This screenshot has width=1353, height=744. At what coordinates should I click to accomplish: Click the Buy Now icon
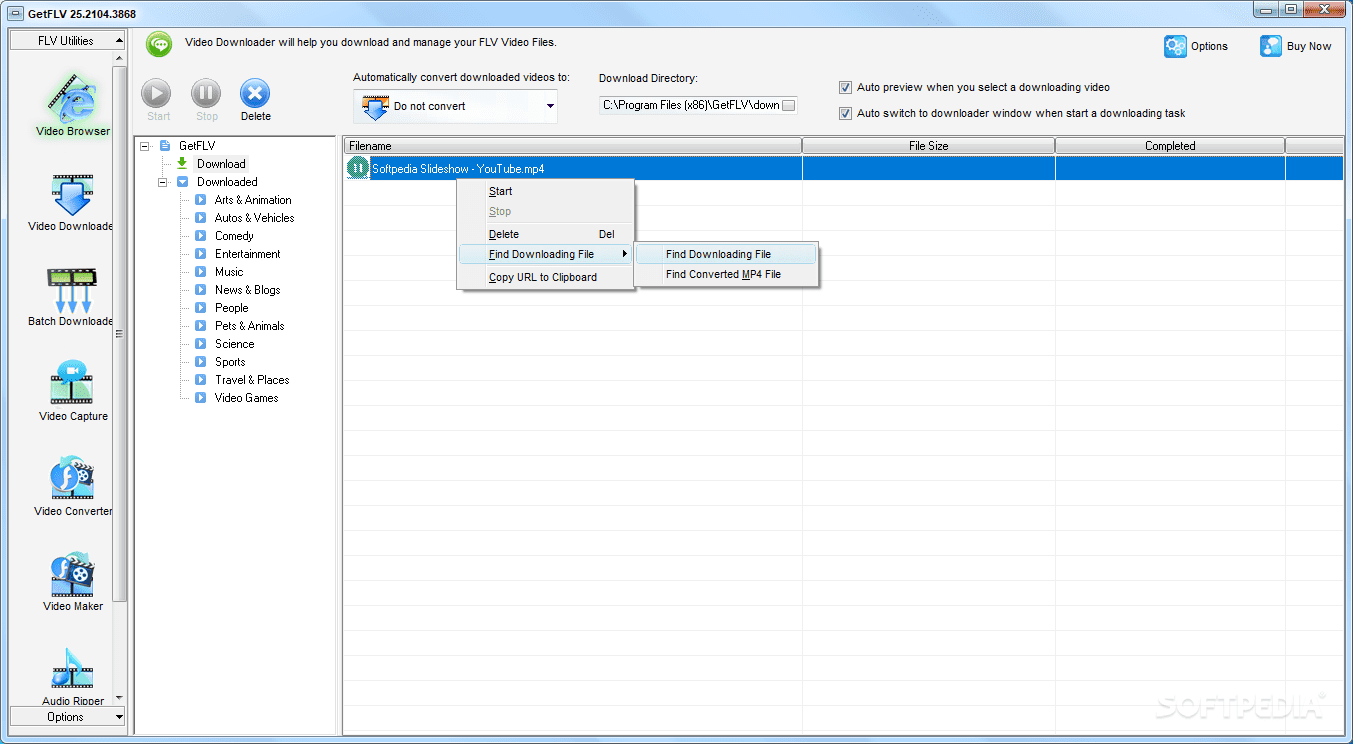point(1296,46)
